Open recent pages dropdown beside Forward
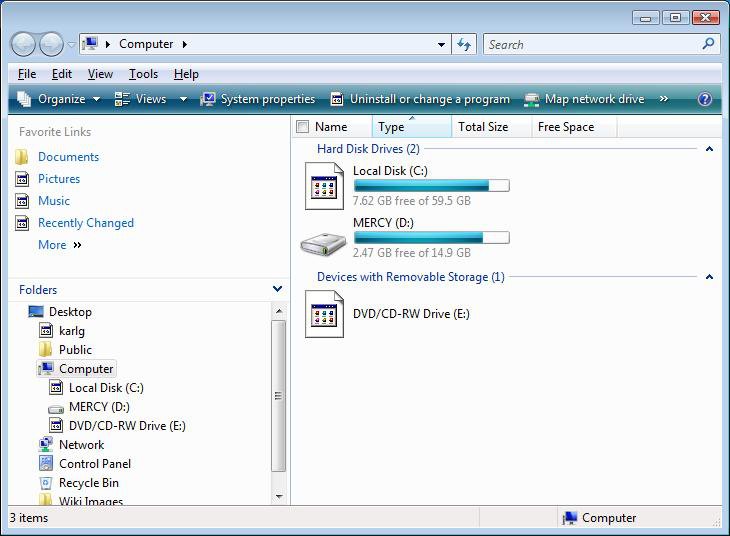730x536 pixels. pyautogui.click(x=71, y=45)
